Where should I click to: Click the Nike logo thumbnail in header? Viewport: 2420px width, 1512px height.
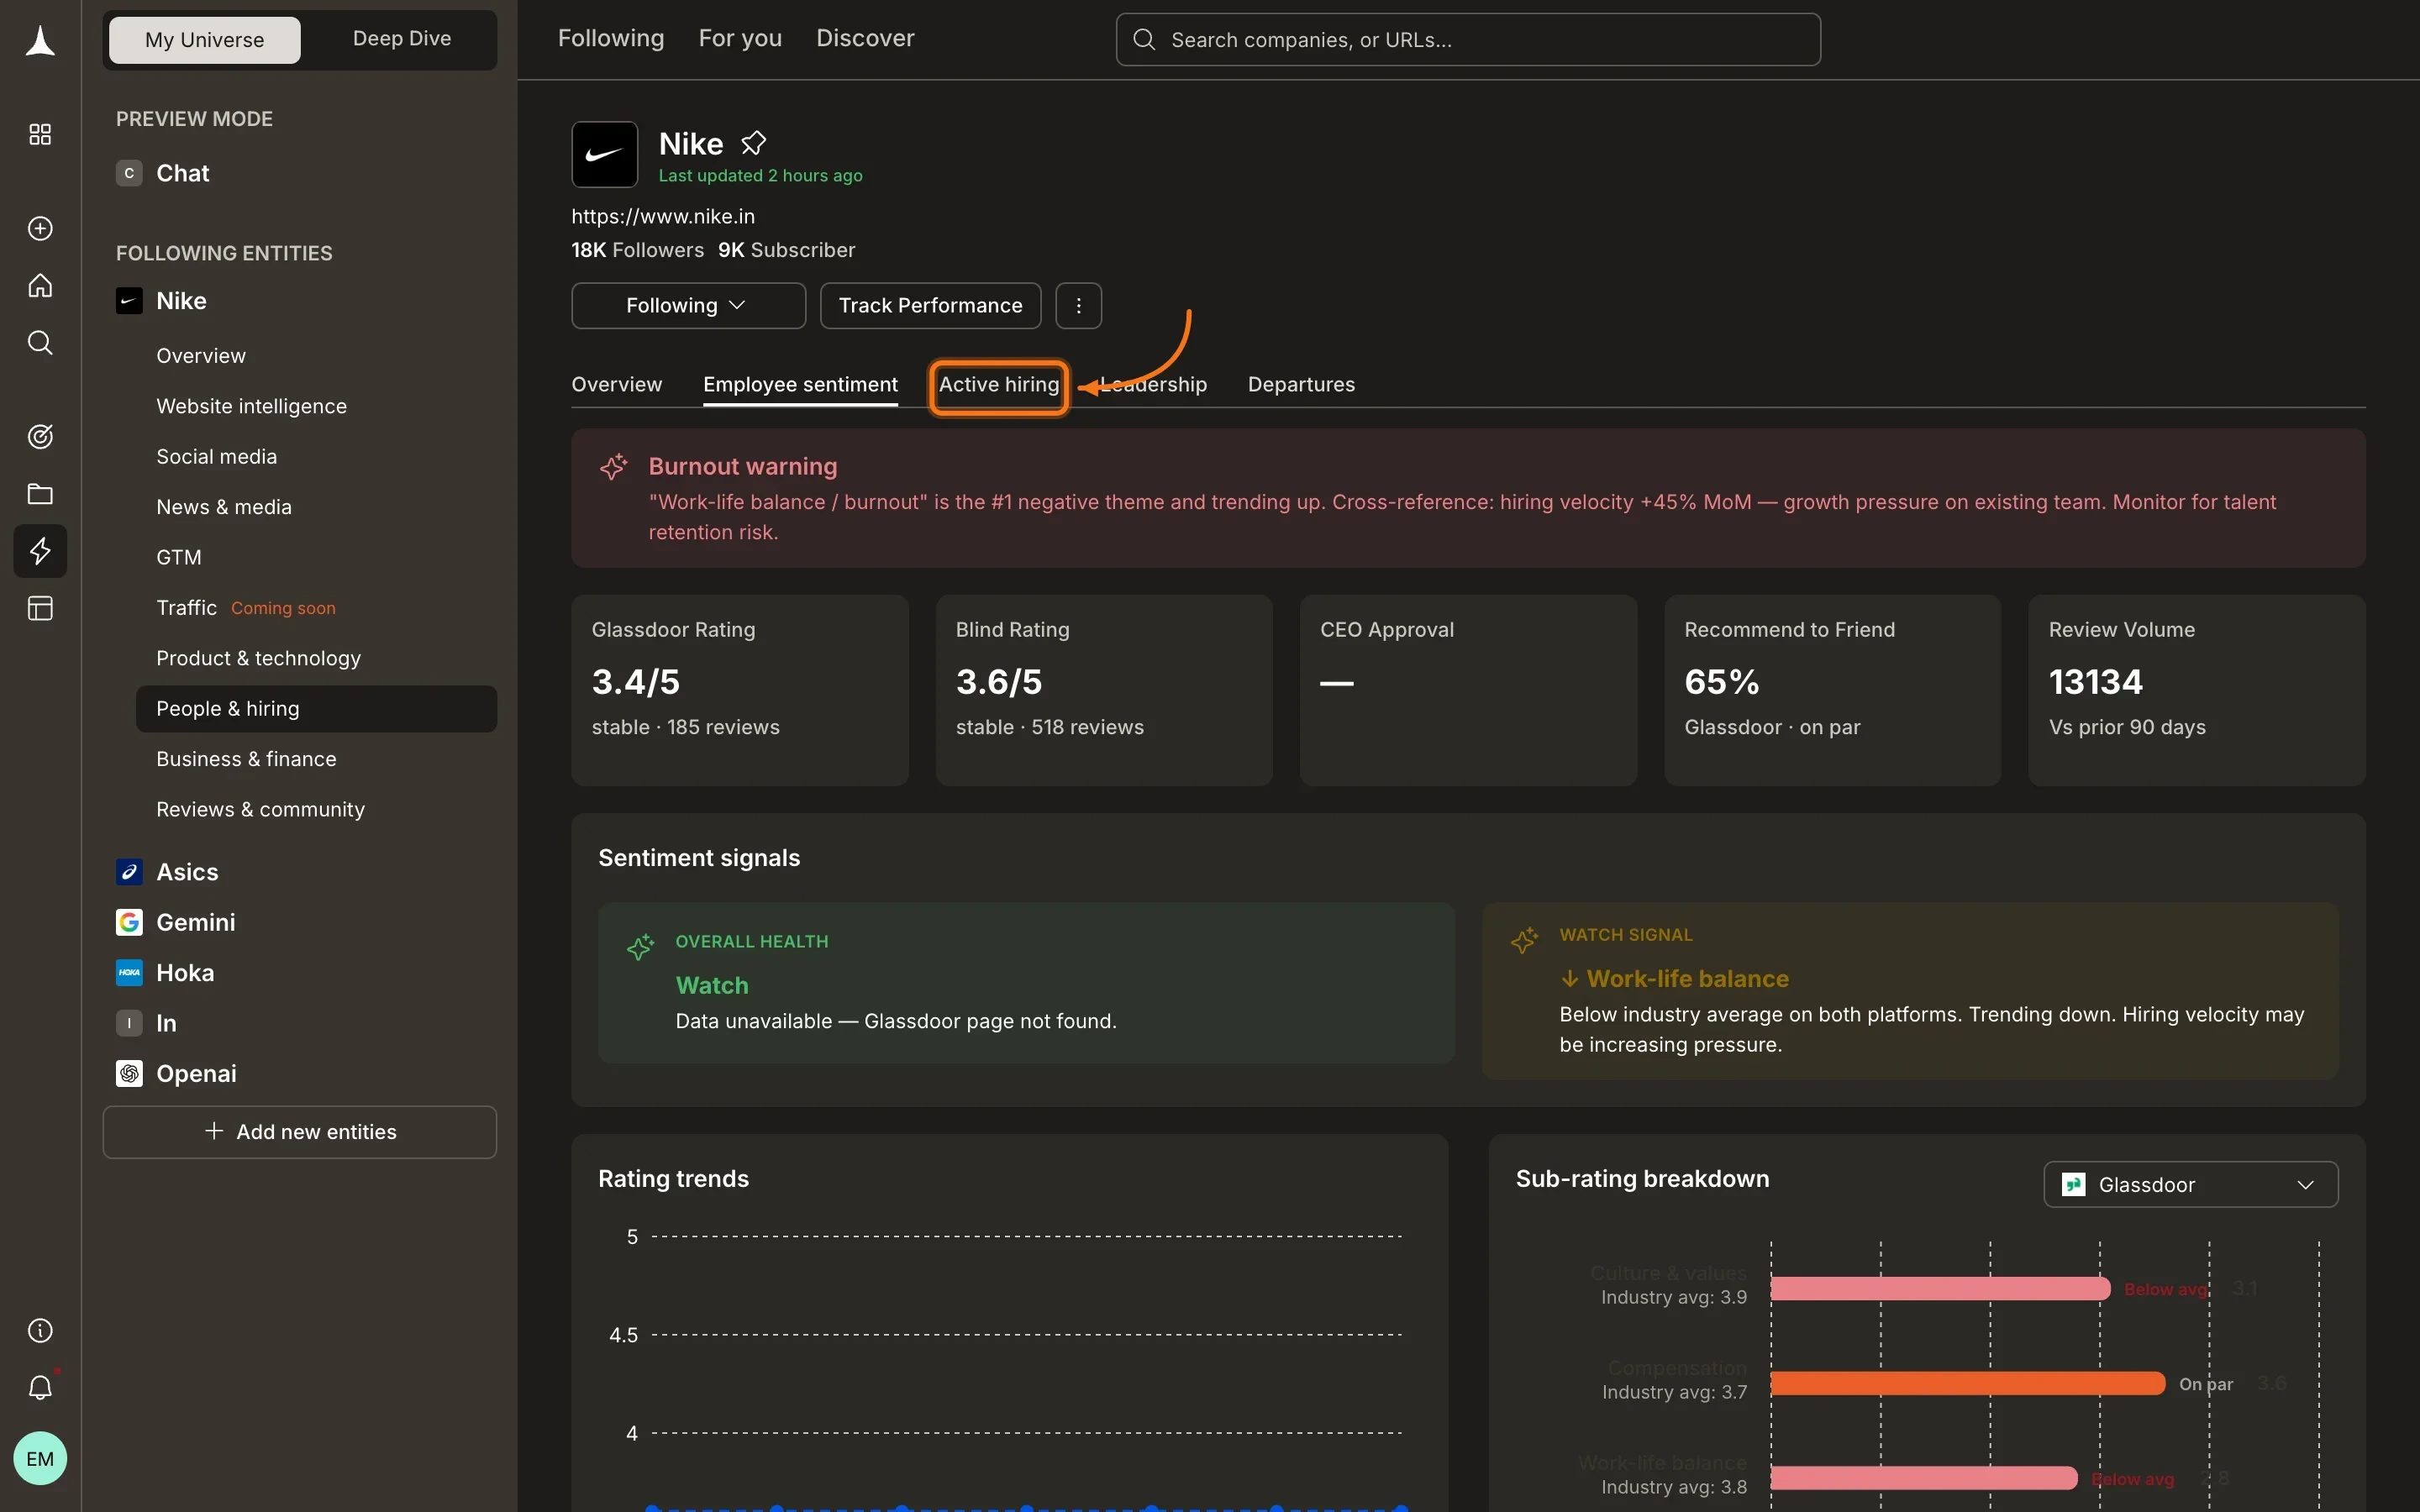pos(605,154)
